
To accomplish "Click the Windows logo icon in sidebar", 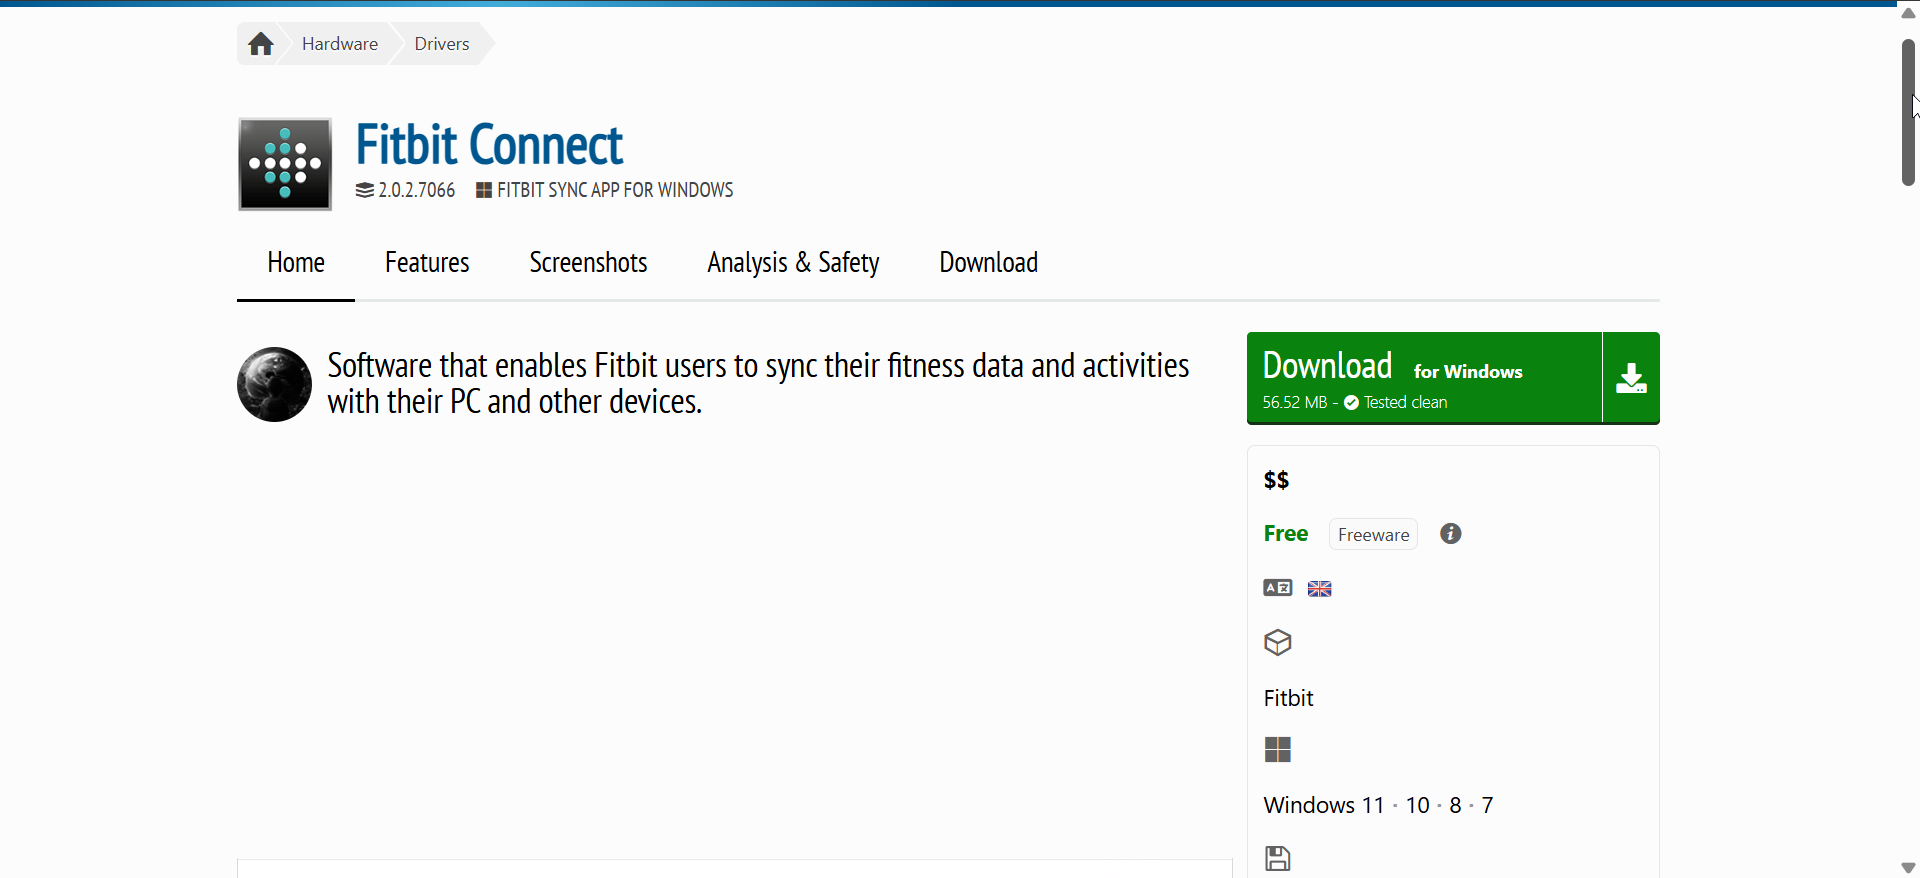I will [x=1278, y=750].
